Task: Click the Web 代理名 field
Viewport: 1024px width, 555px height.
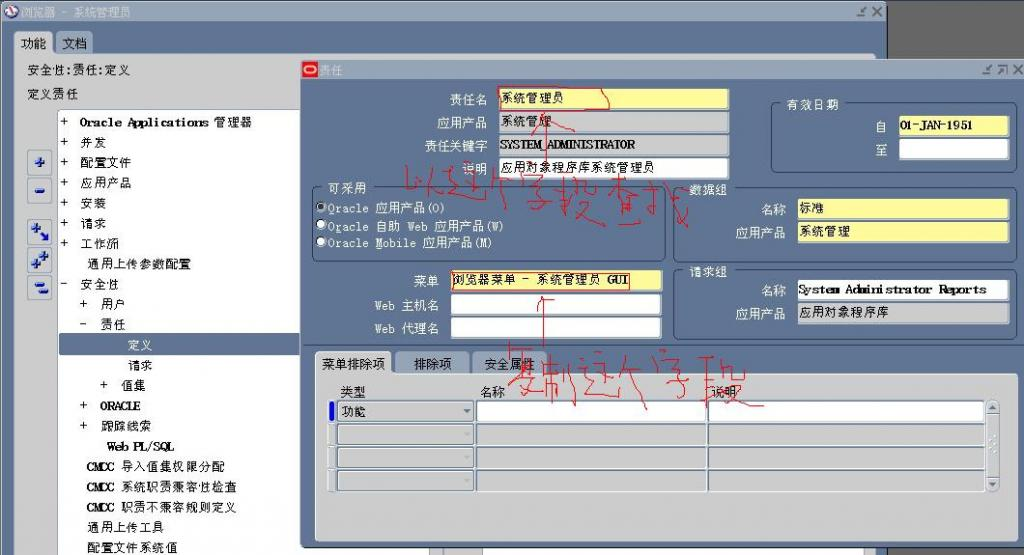Action: click(556, 328)
